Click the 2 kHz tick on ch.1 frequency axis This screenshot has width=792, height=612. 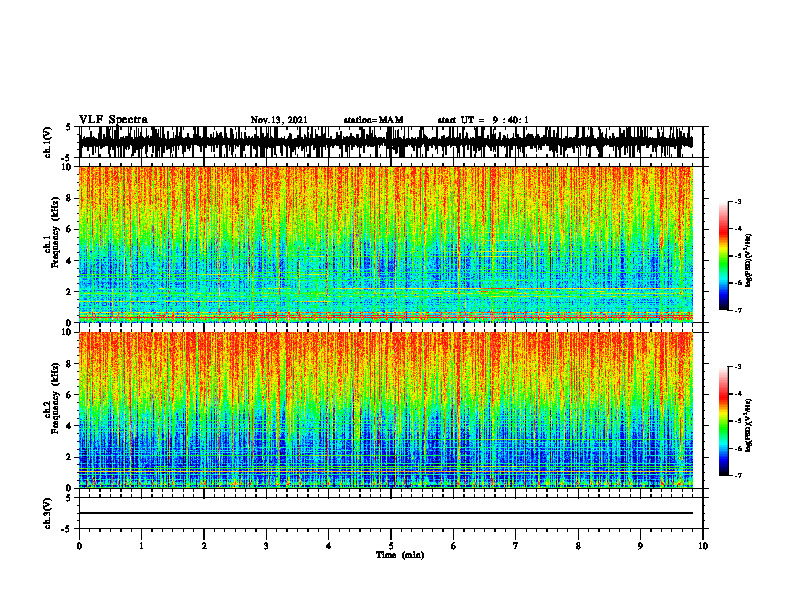tap(69, 292)
